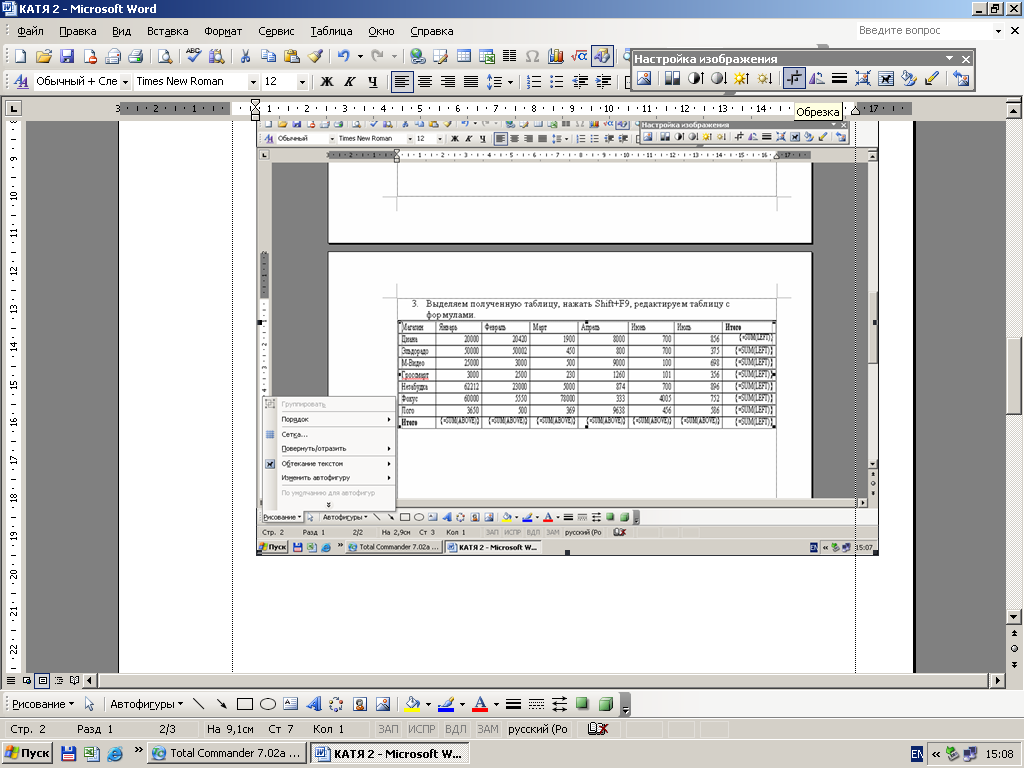Open Format Picture dialog paint-bucket icon

click(909, 78)
